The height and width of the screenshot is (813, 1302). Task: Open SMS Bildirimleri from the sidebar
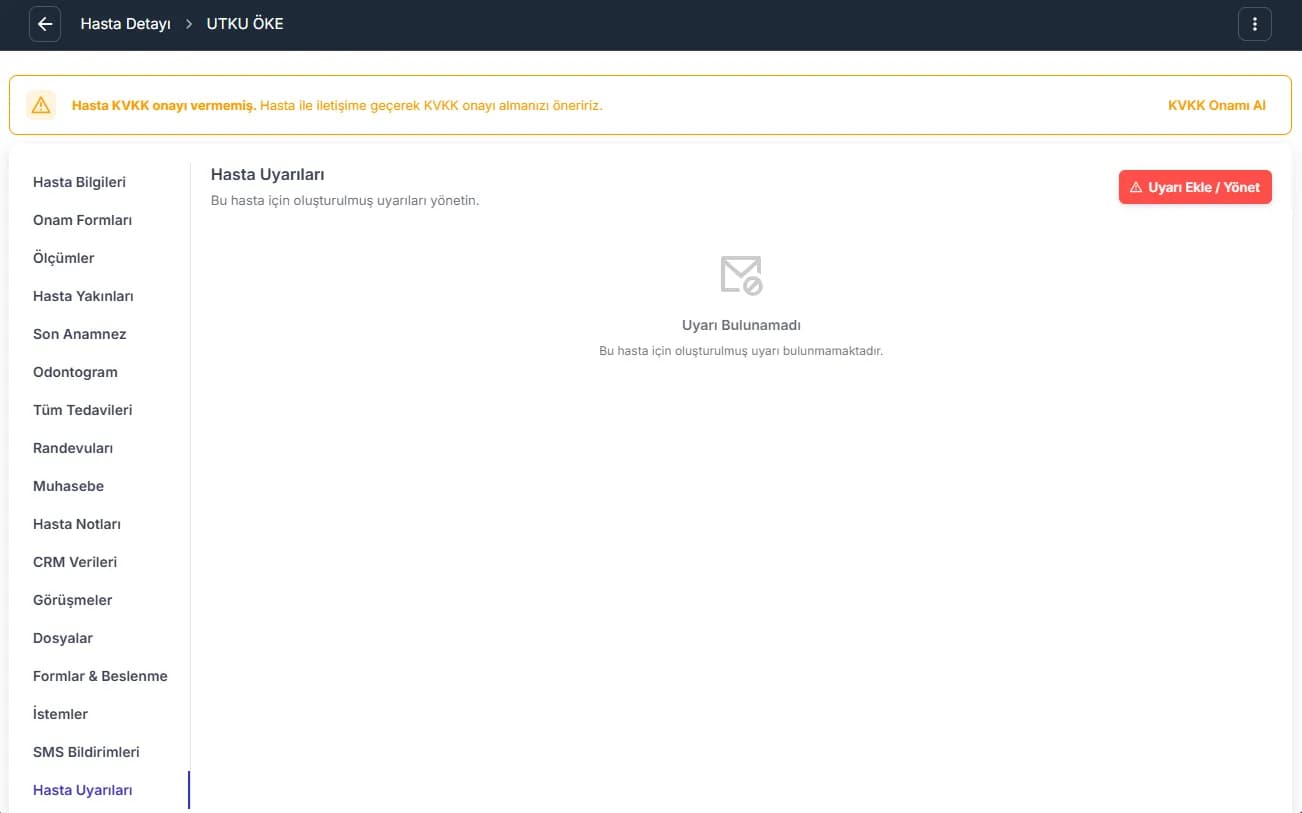pos(86,752)
